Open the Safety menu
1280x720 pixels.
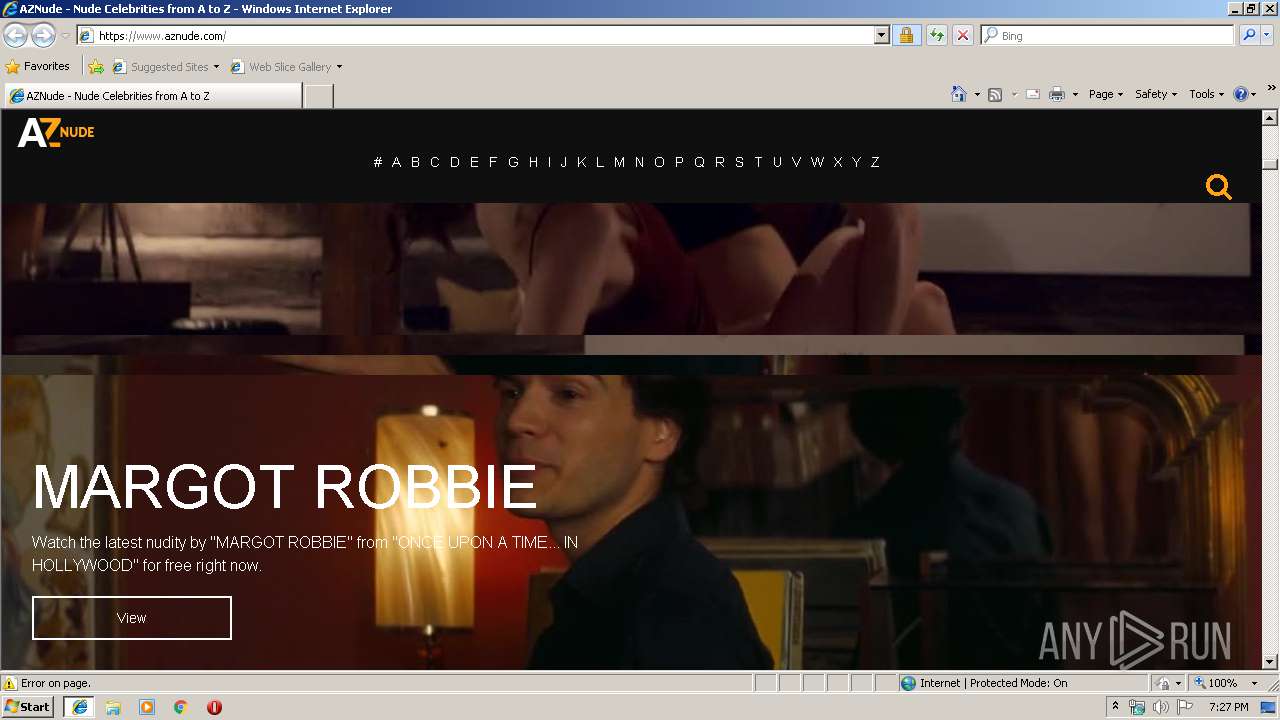tap(1156, 94)
